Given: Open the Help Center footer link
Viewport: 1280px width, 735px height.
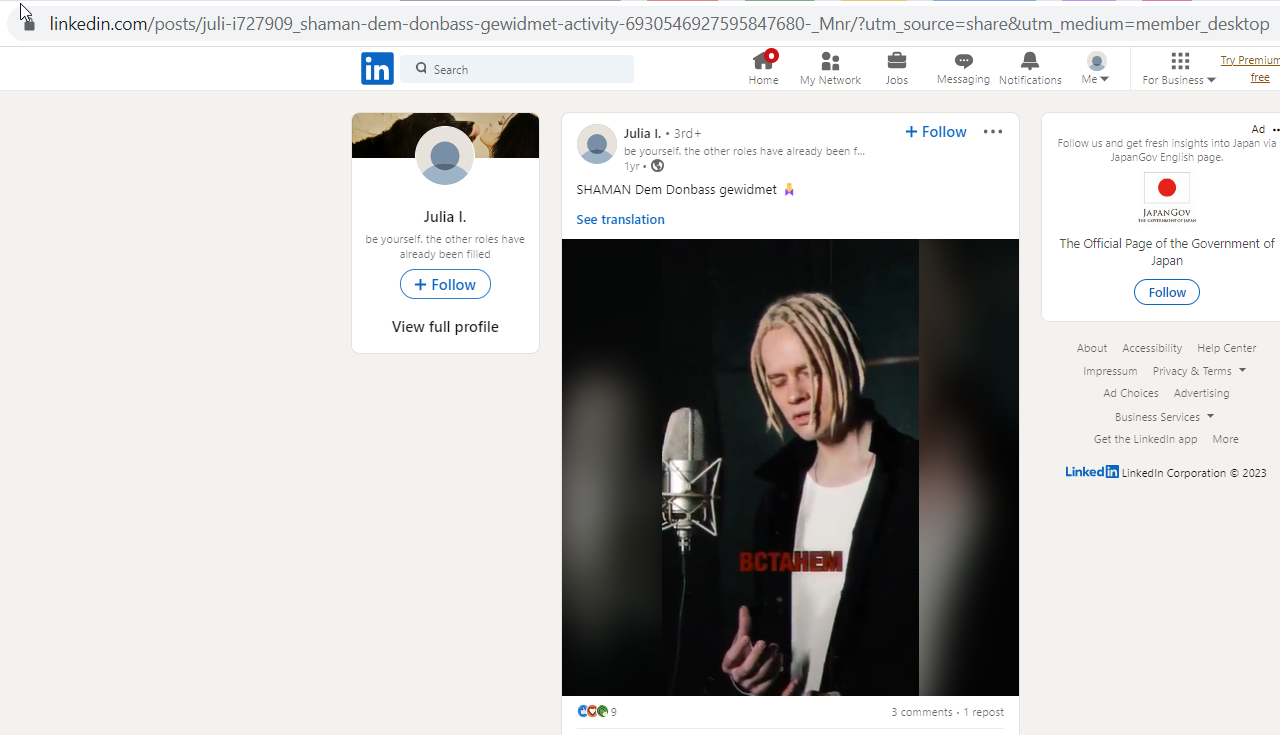Looking at the screenshot, I should coord(1227,348).
